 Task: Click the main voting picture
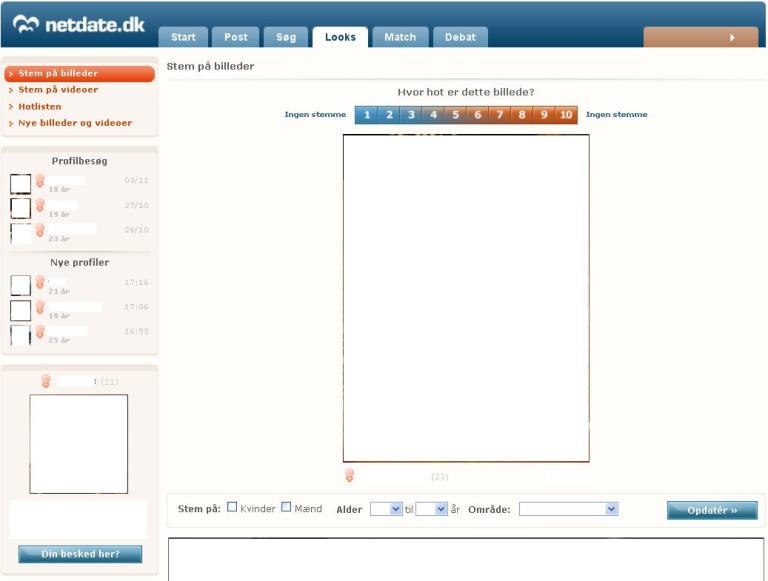click(x=466, y=298)
